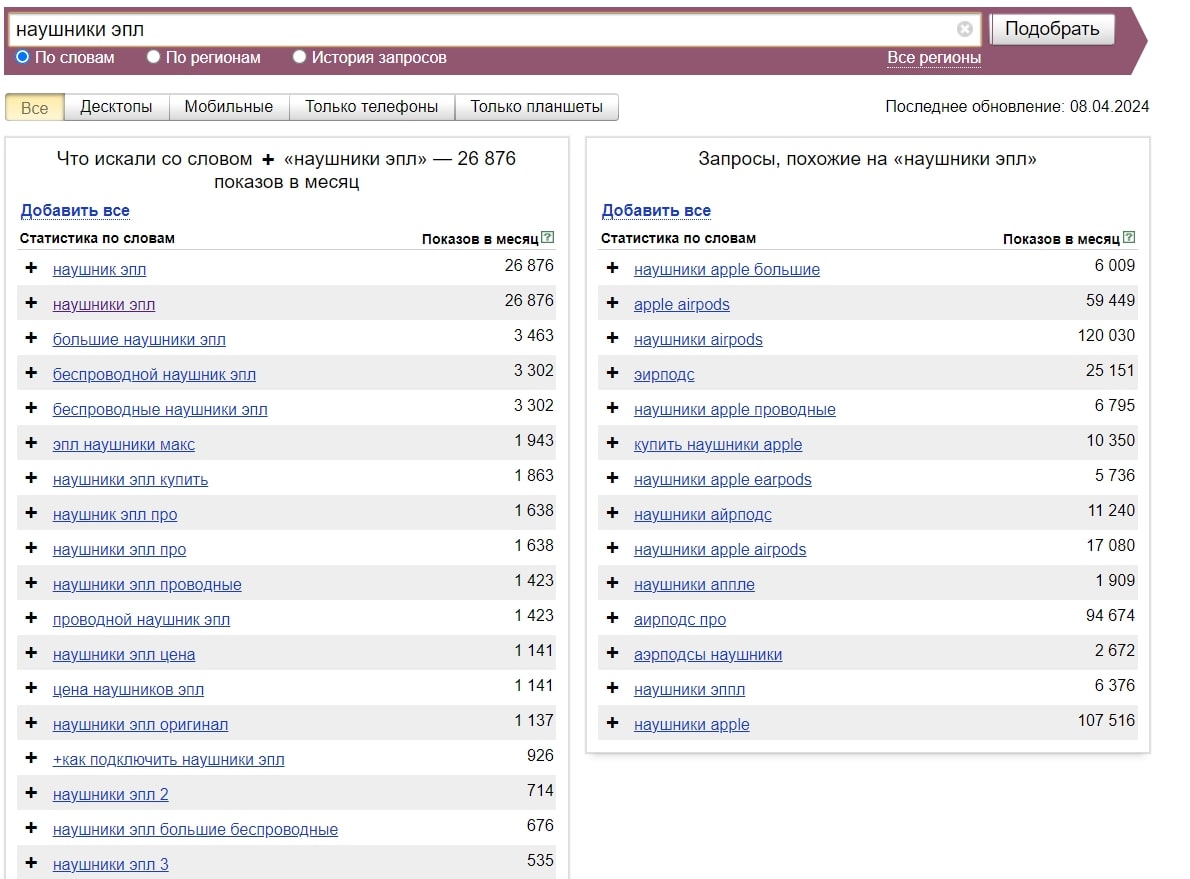Switch to the 'Только телефоны' tab
Viewport: 1190px width, 879px height.
point(371,107)
